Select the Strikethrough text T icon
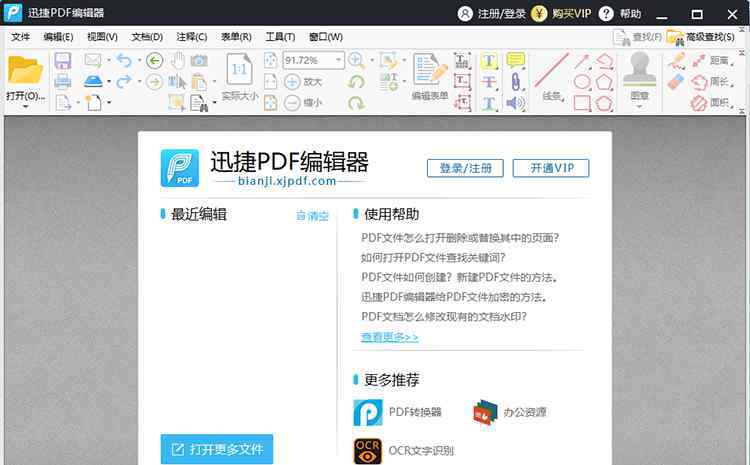The image size is (750, 465). tap(489, 82)
